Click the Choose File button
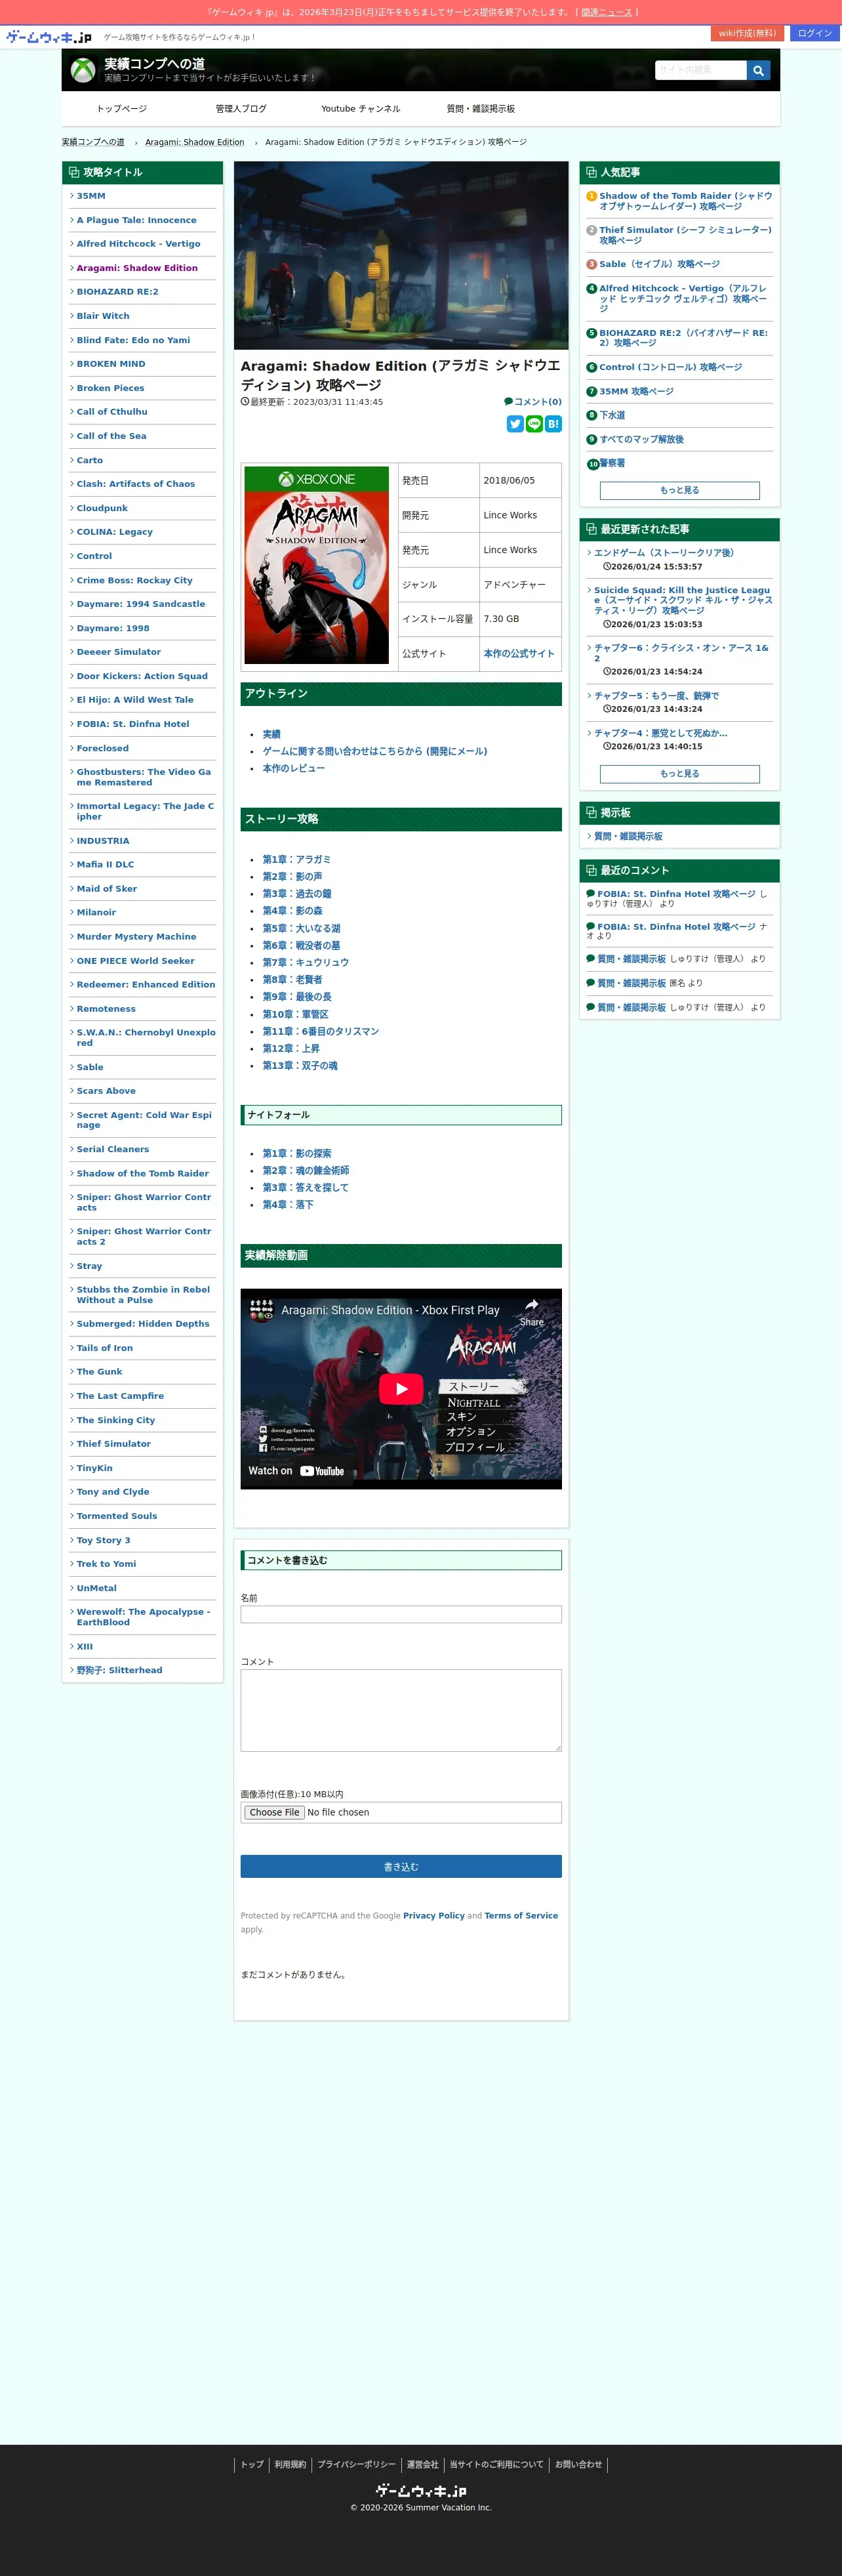 click(274, 1812)
